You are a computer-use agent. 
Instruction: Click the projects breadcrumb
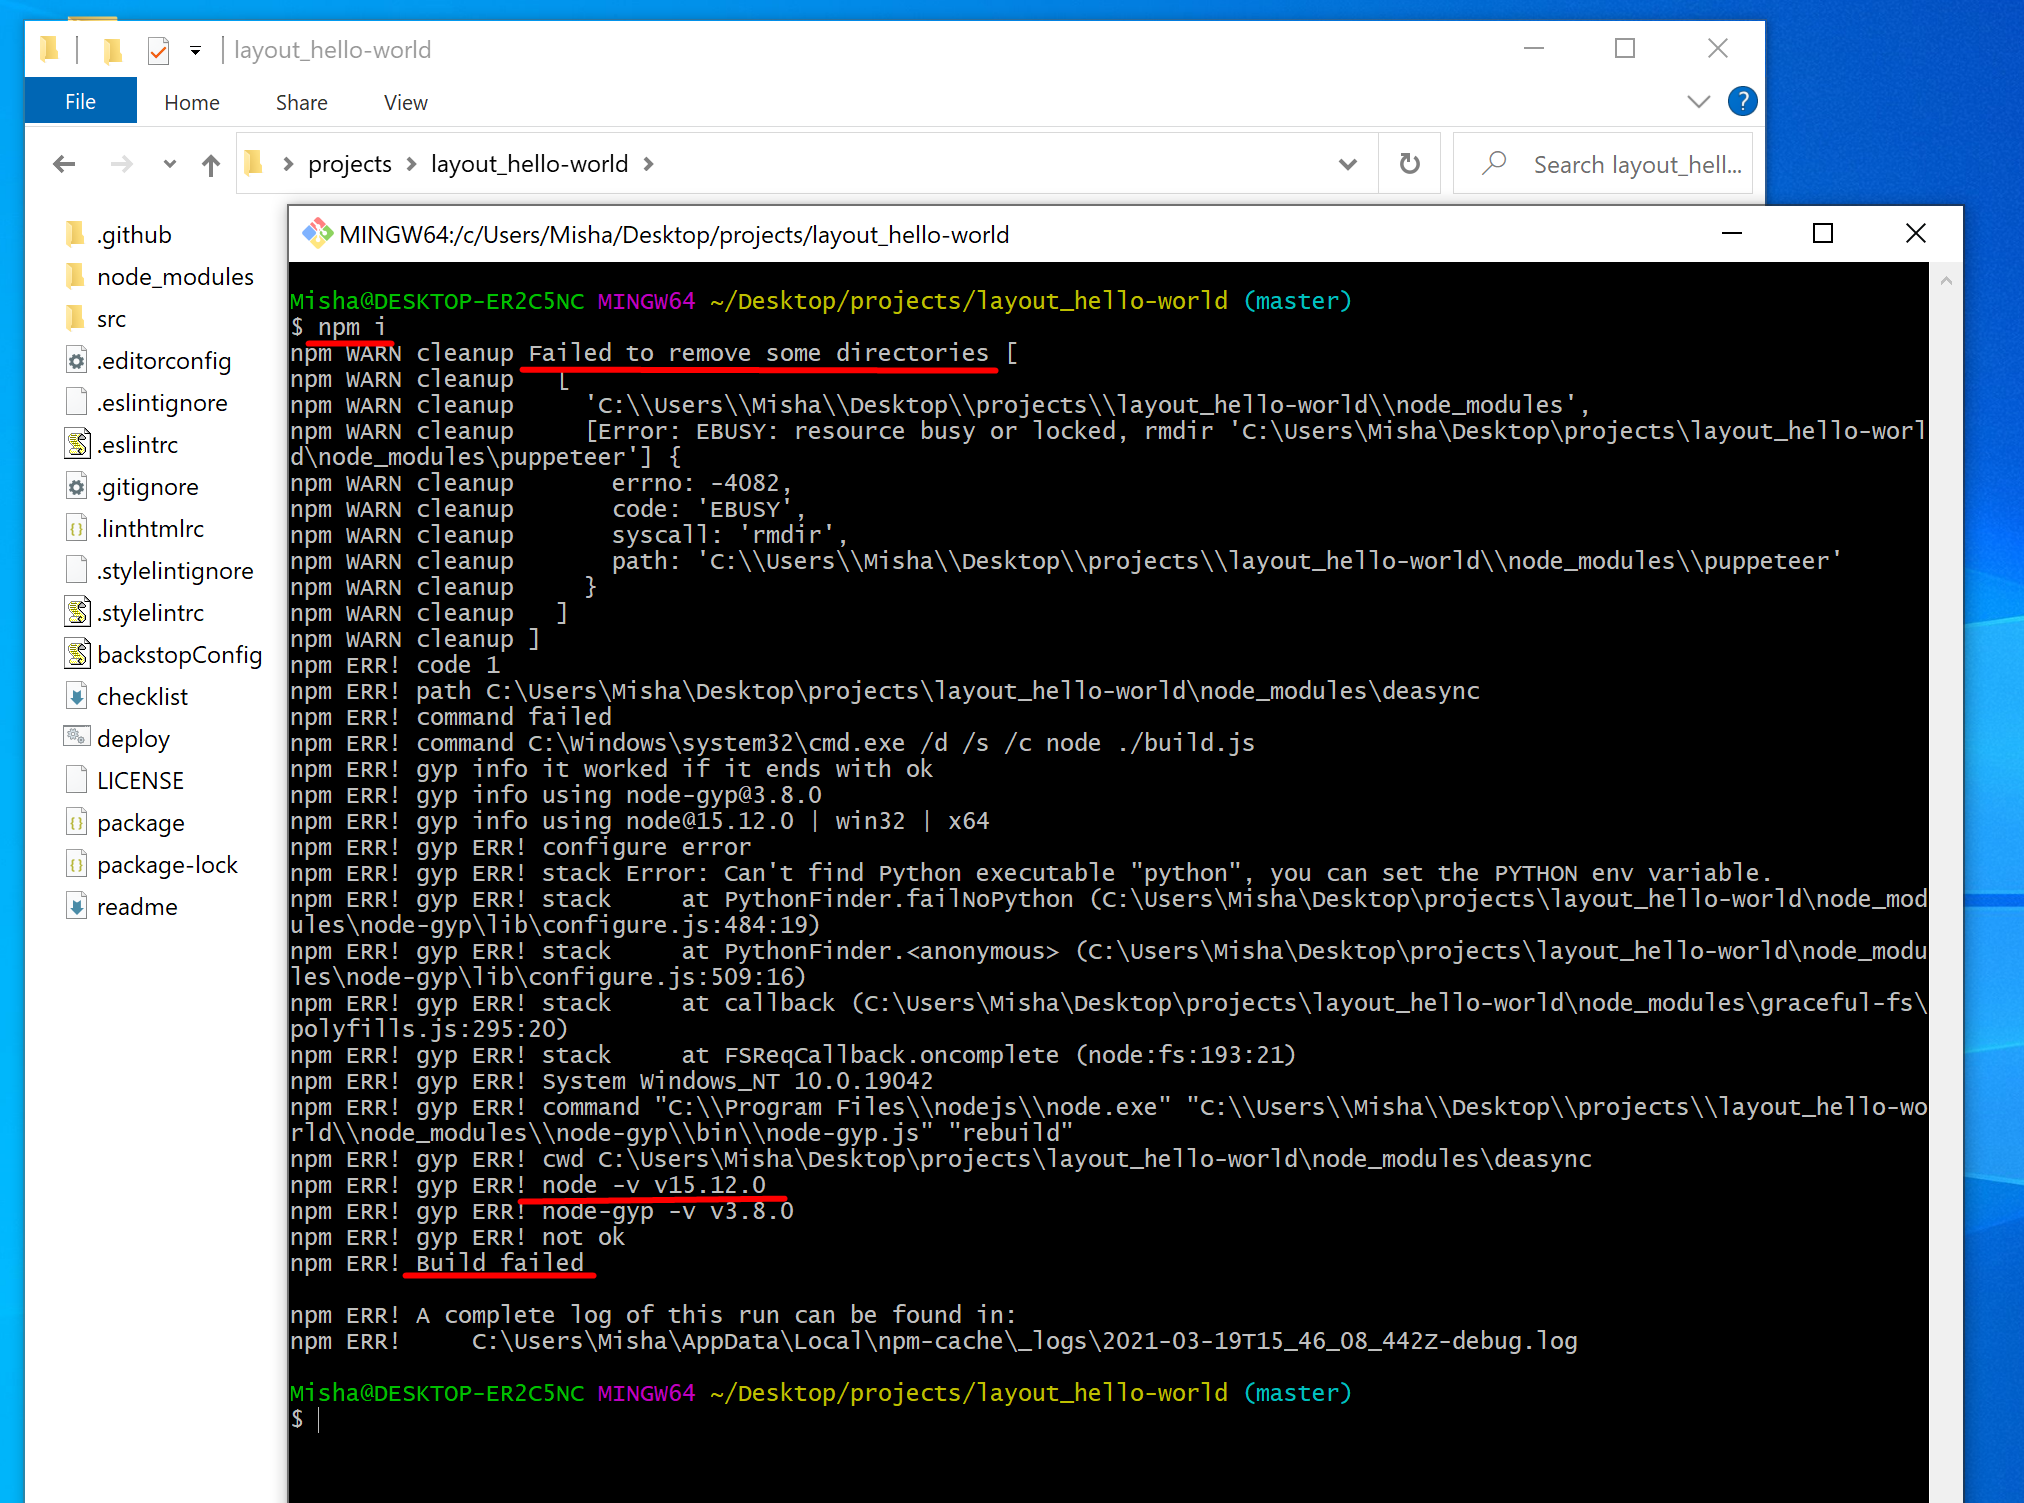pyautogui.click(x=350, y=164)
